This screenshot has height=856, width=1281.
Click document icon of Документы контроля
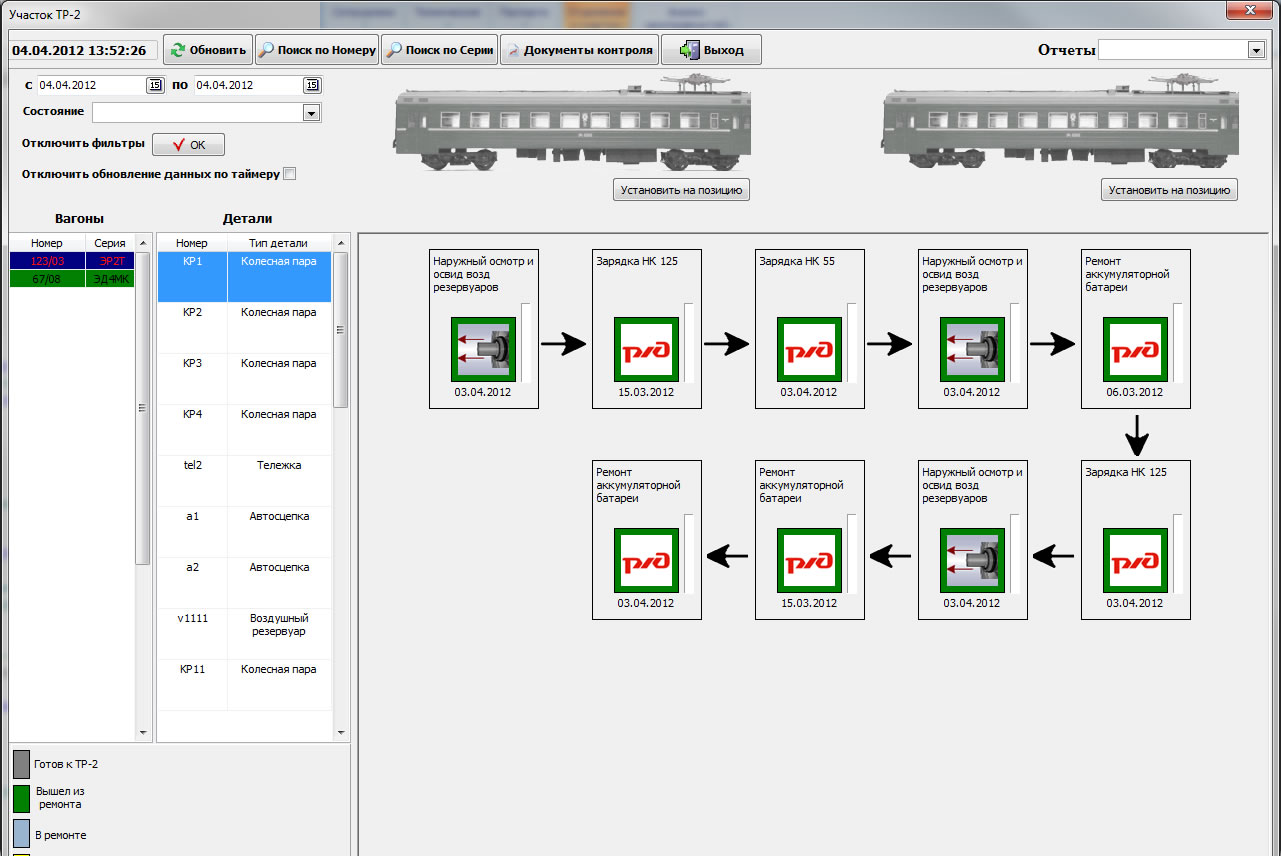[512, 50]
